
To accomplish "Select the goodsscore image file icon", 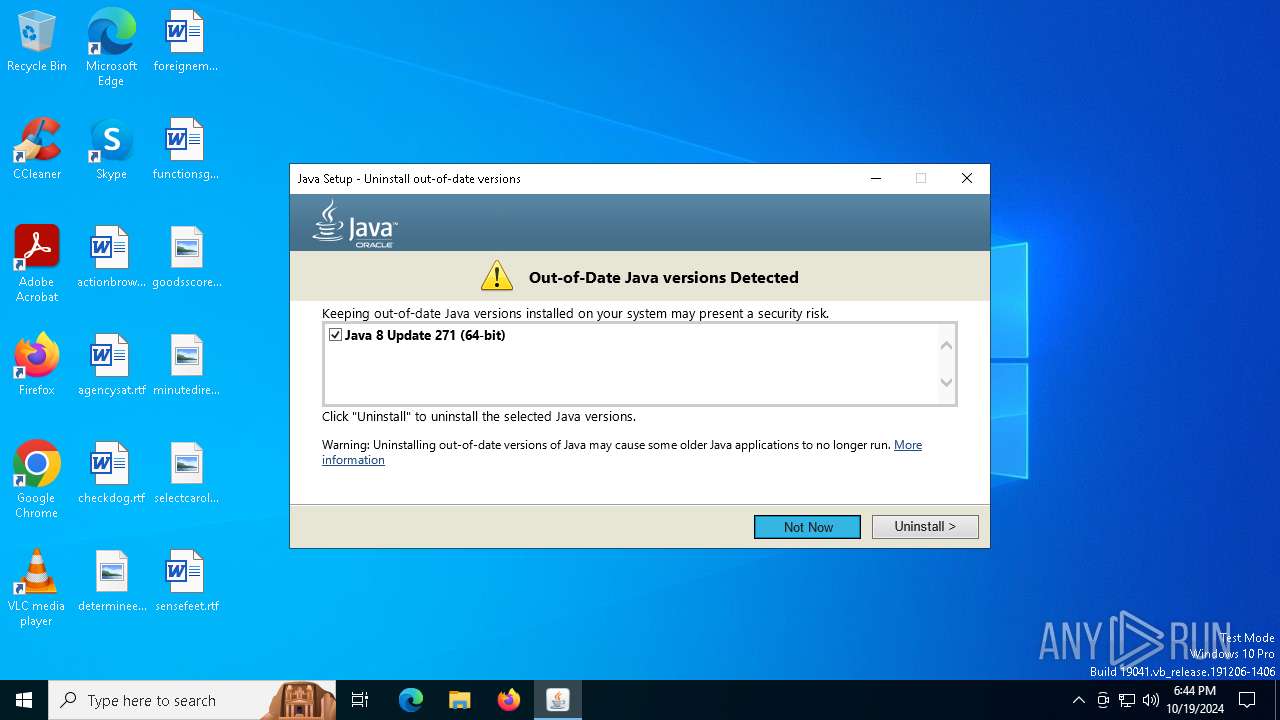I will point(187,258).
